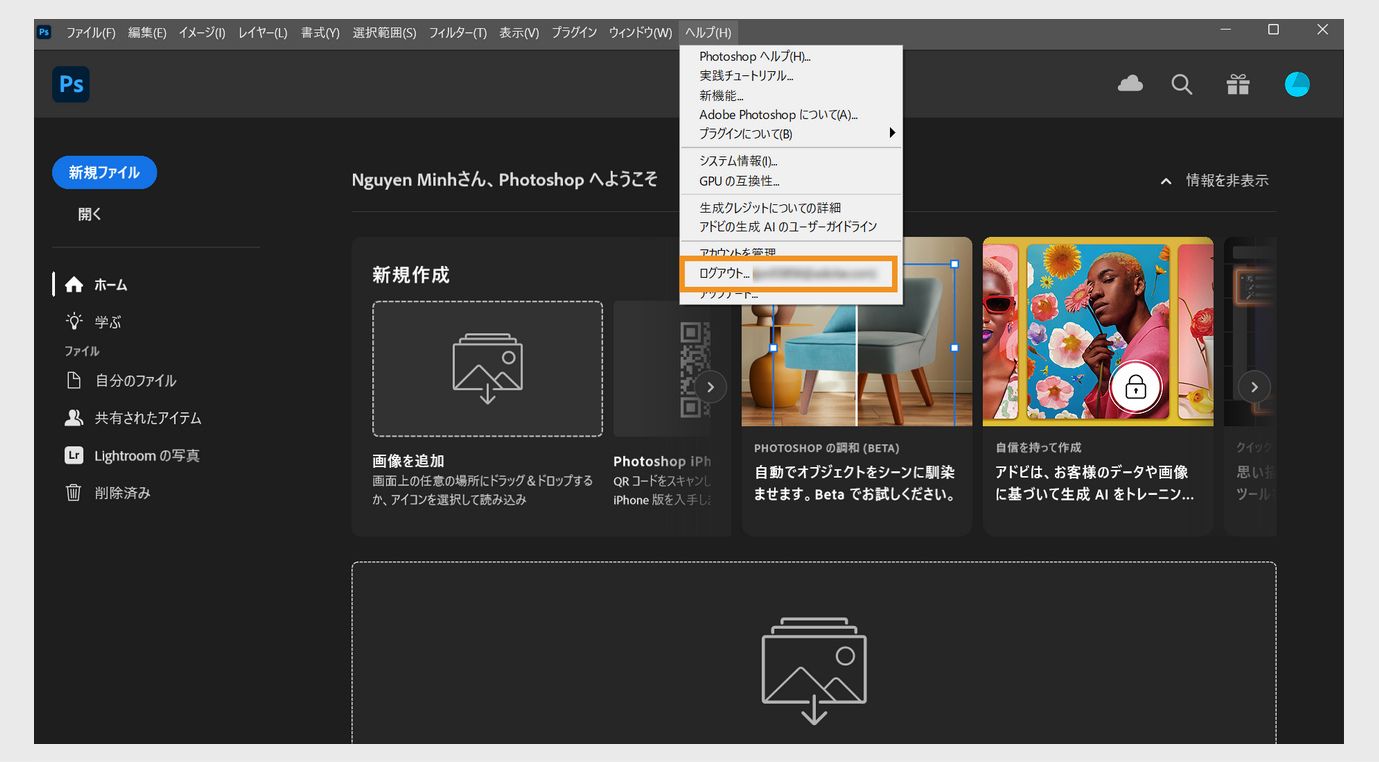Screen dimensions: 1379x762
Task: Choose 生成クレジットについての詳細 entry
Action: point(791,208)
